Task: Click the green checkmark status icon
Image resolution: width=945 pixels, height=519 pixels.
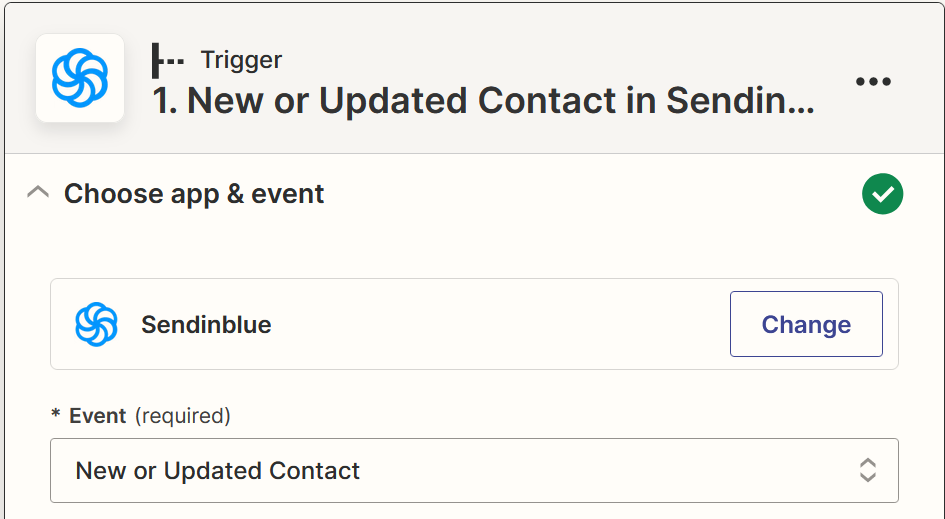Action: click(x=882, y=194)
